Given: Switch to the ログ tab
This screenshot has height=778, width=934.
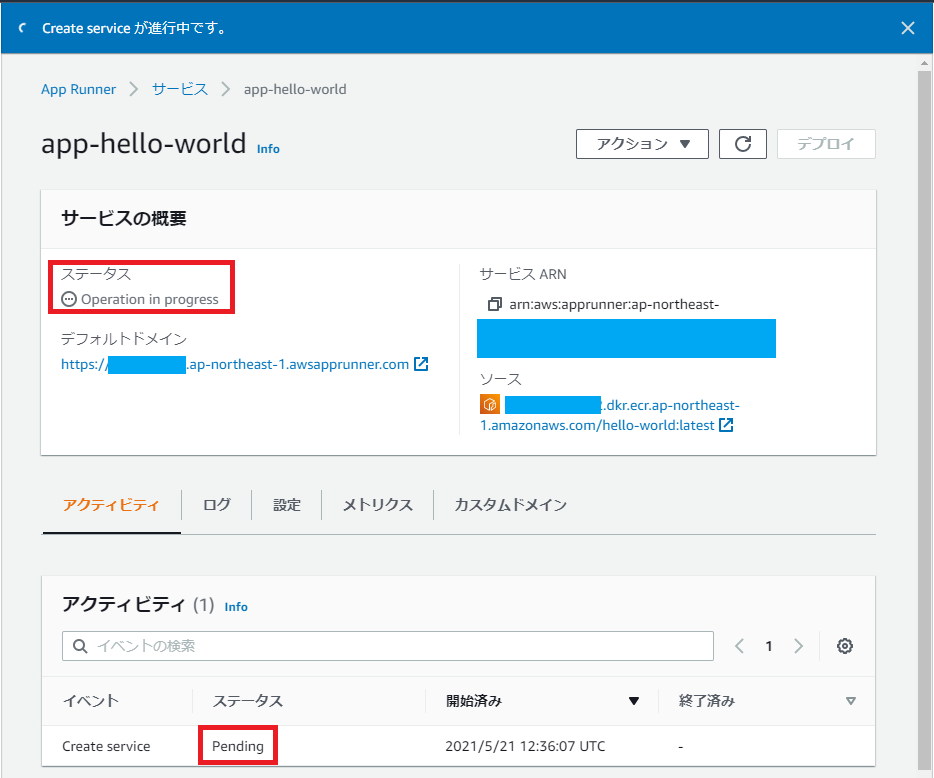Looking at the screenshot, I should pos(216,505).
